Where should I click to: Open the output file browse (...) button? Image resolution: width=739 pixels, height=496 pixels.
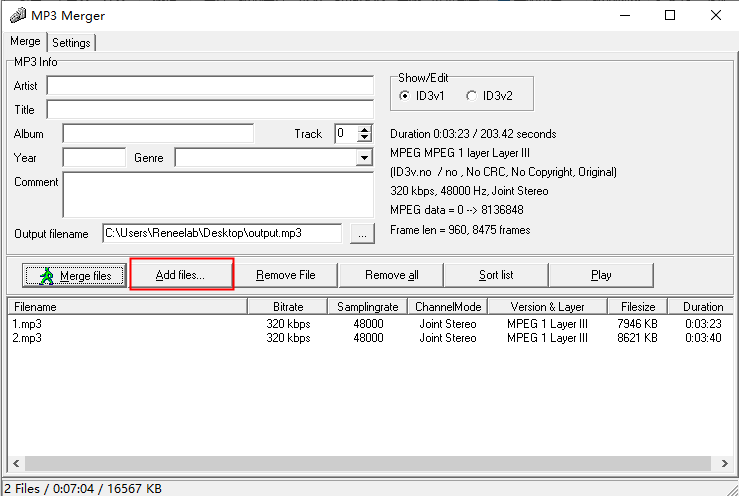click(x=362, y=233)
